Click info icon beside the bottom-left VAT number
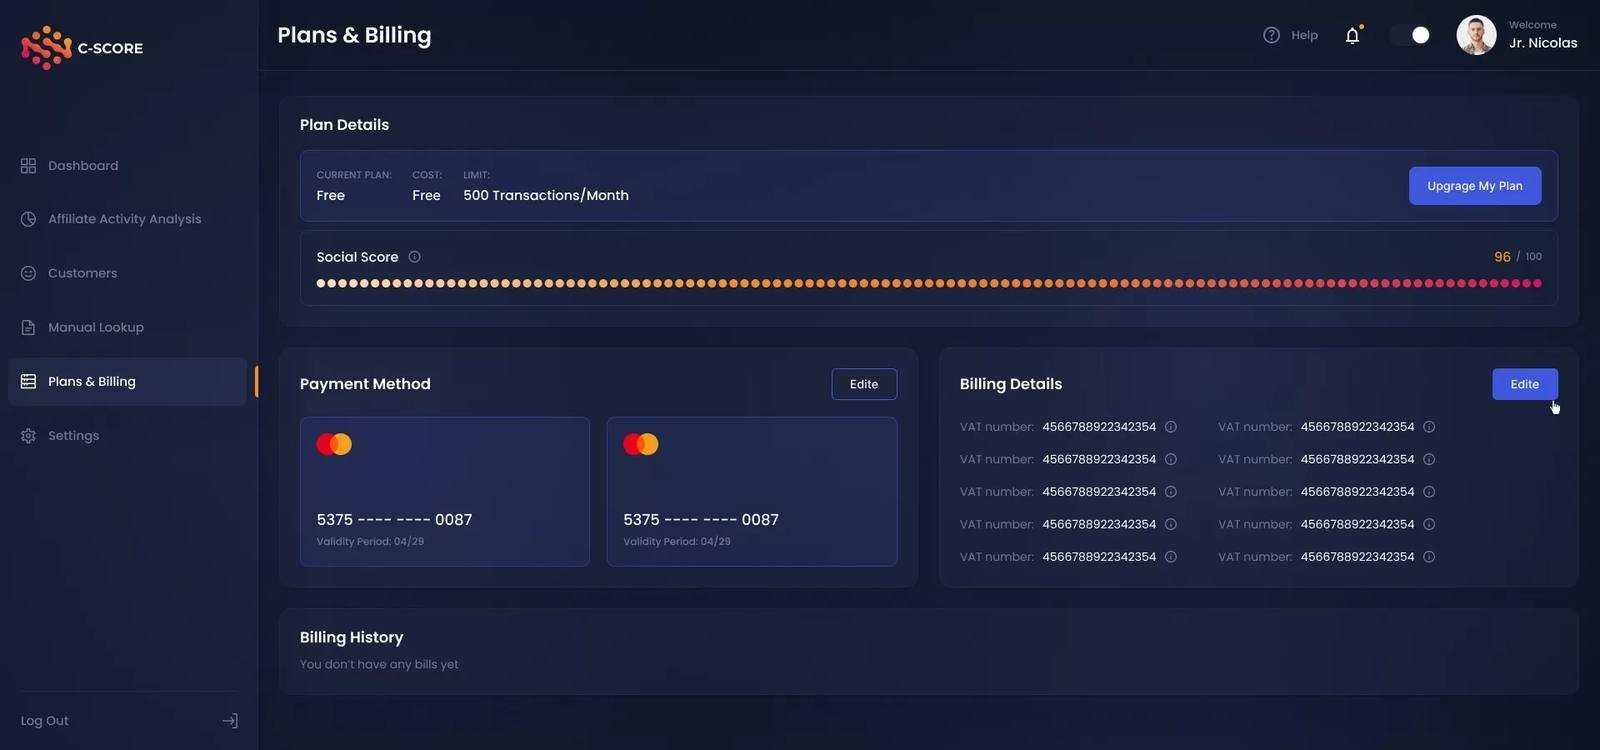Viewport: 1600px width, 750px height. pyautogui.click(x=1171, y=557)
